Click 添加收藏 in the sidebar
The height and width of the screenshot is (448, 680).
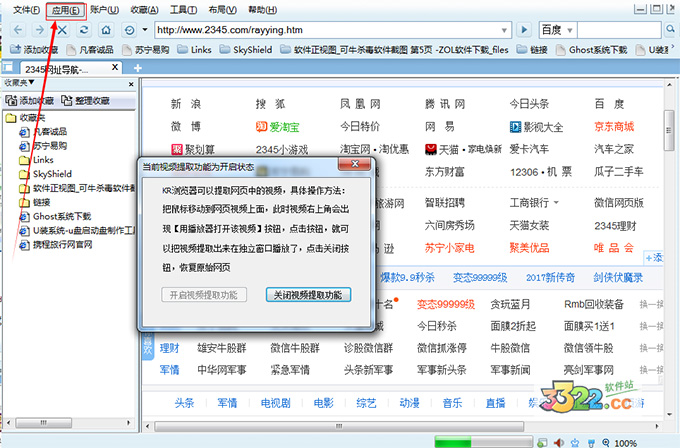[29, 101]
